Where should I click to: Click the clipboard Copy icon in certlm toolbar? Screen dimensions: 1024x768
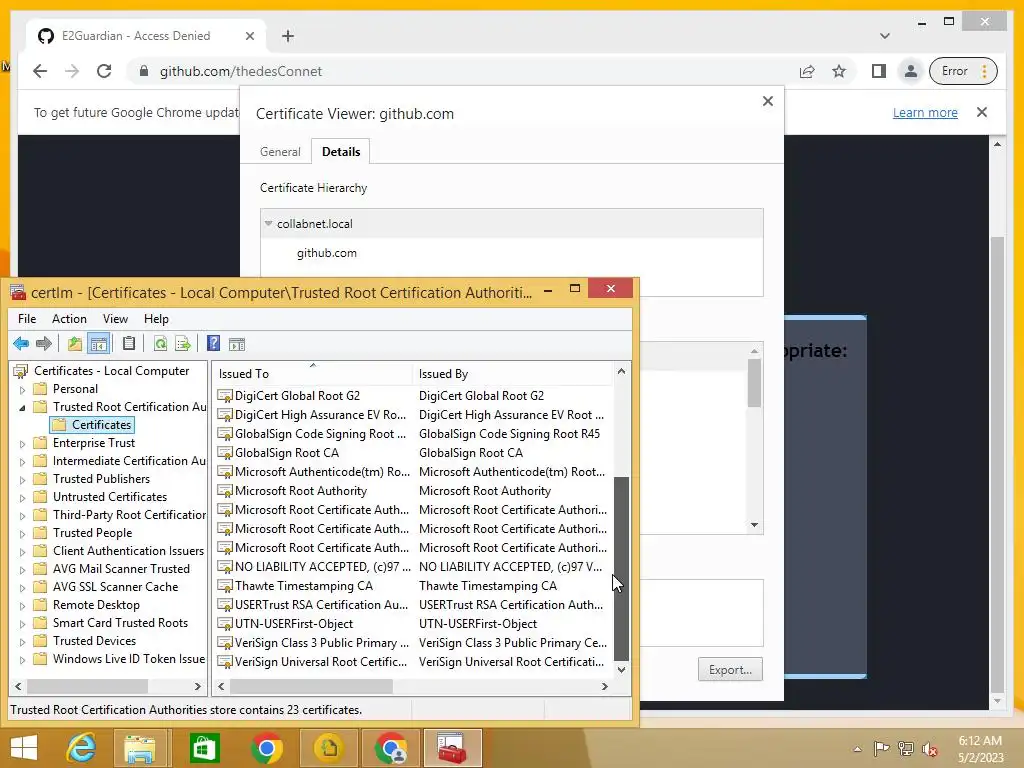129,344
